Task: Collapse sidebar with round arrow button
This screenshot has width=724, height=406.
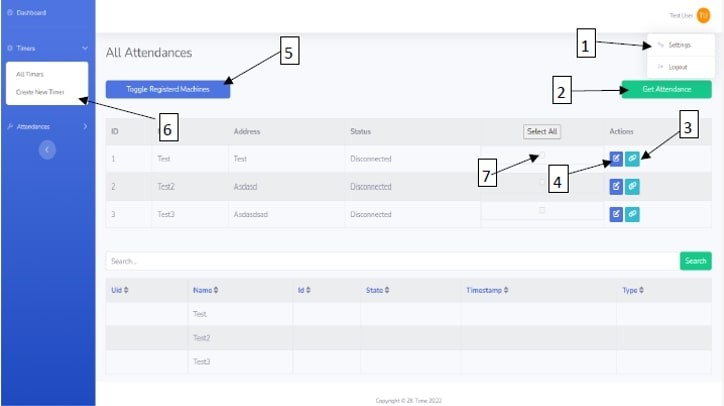Action: (47, 150)
